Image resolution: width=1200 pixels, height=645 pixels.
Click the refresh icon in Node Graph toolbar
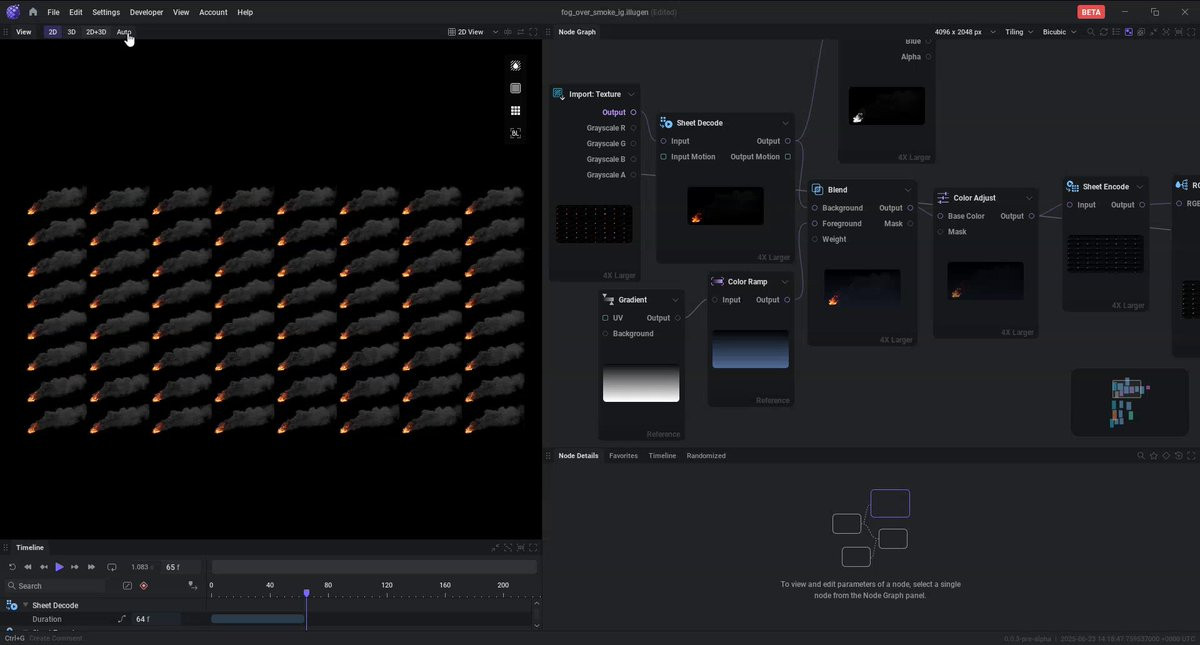pos(1103,32)
